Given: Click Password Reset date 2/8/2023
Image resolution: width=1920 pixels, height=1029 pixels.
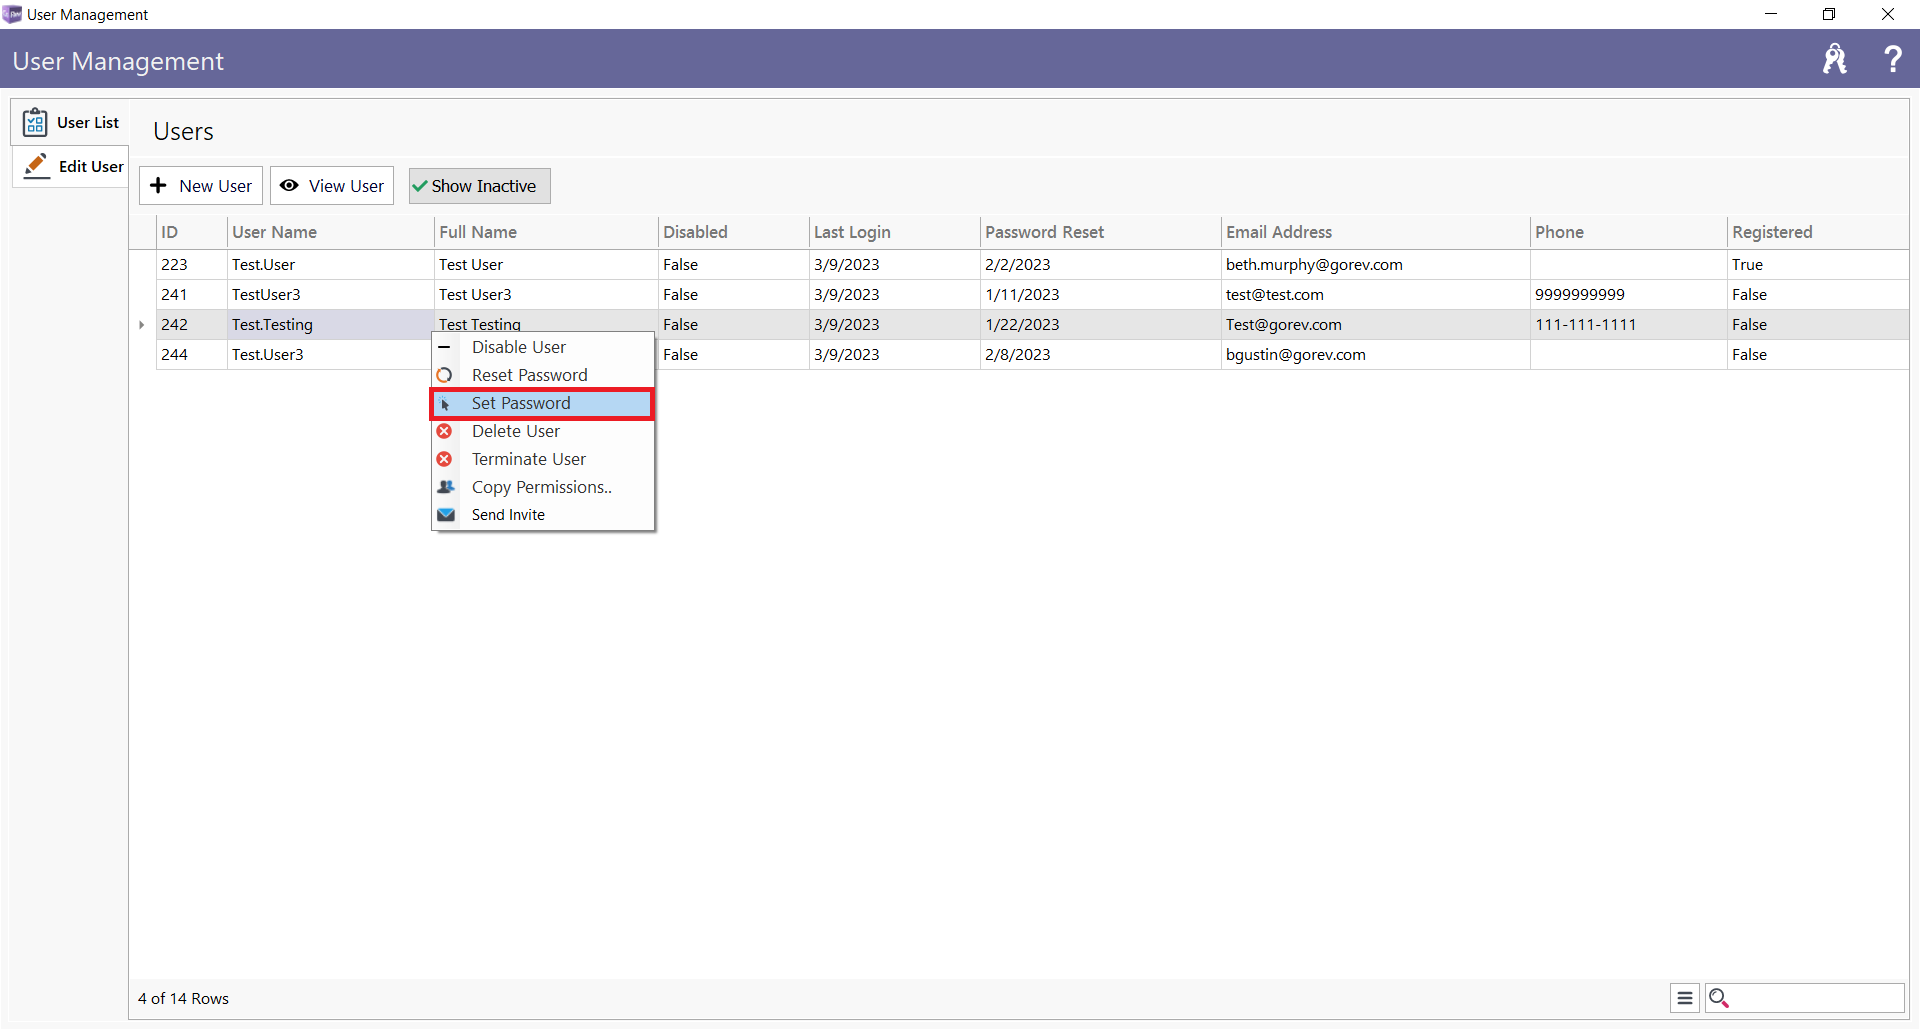Looking at the screenshot, I should tap(1018, 355).
